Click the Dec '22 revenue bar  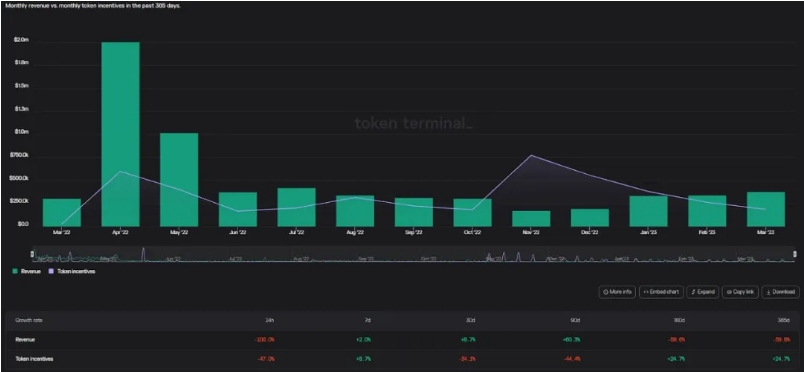click(590, 218)
